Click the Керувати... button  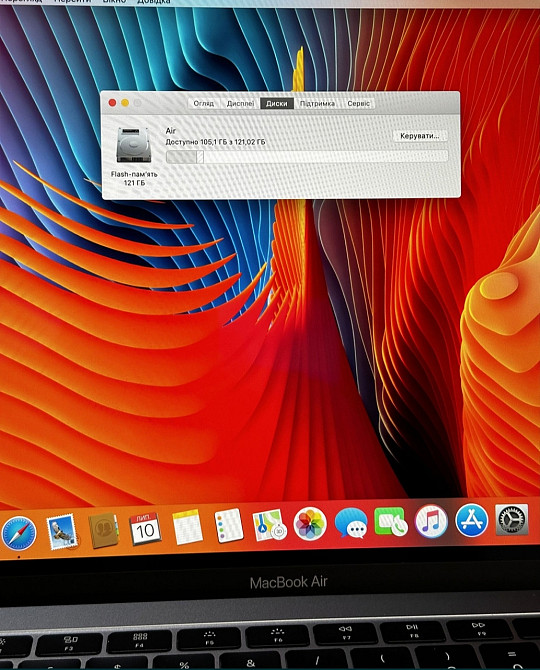click(420, 136)
